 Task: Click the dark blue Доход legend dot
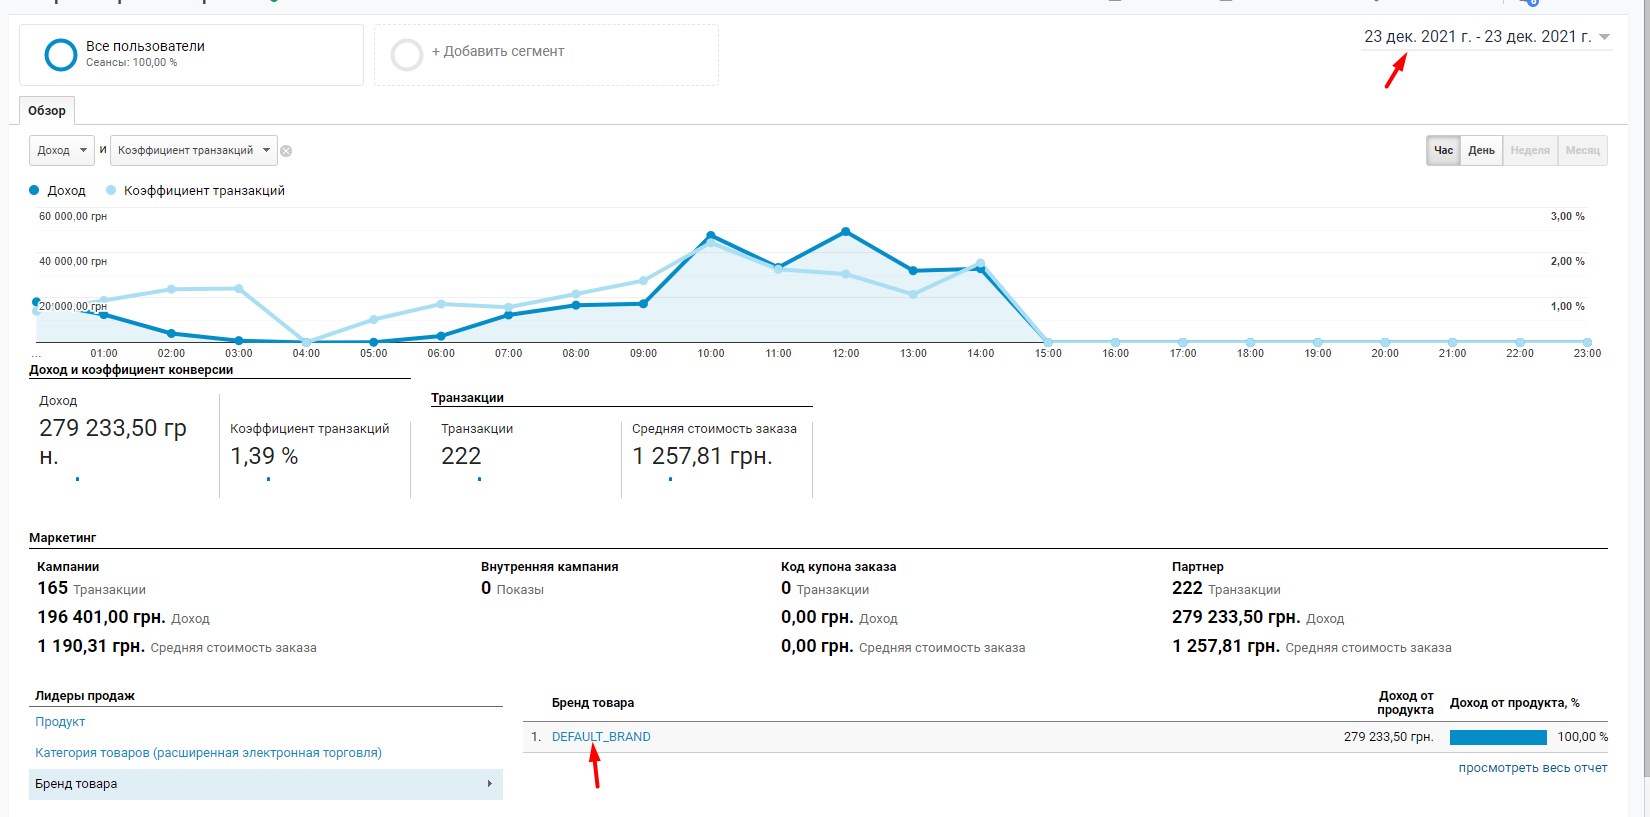click(x=35, y=190)
